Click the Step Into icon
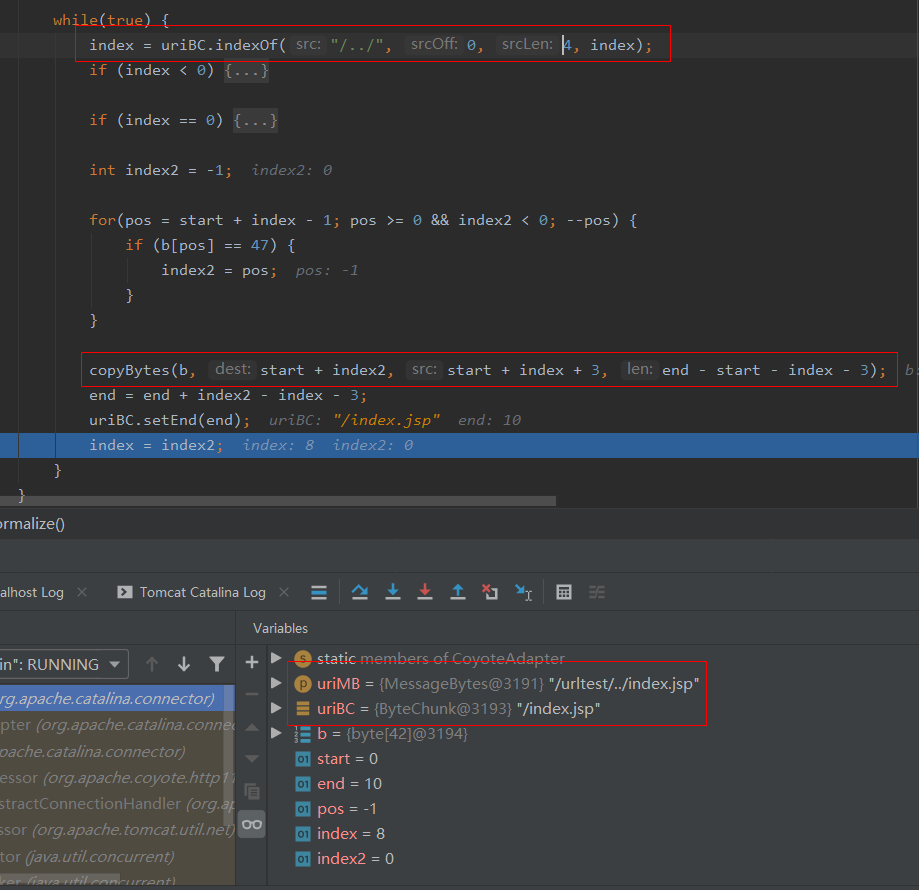919x890 pixels. pyautogui.click(x=393, y=592)
